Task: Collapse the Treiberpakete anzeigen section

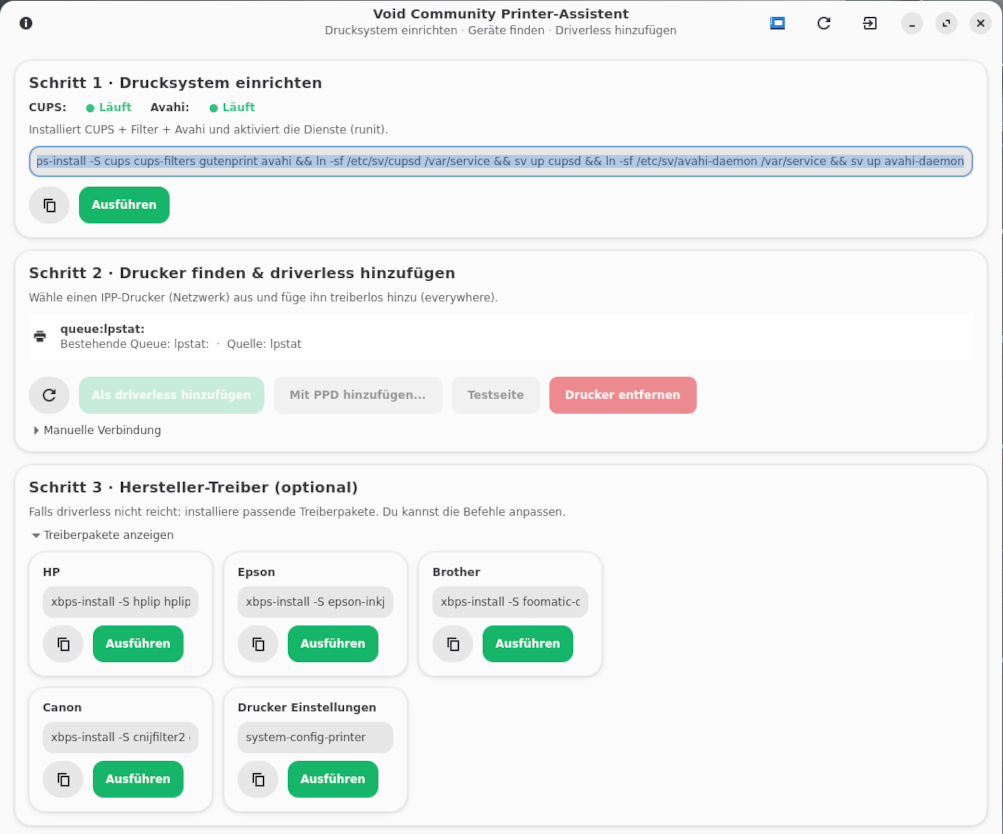Action: pyautogui.click(x=103, y=535)
